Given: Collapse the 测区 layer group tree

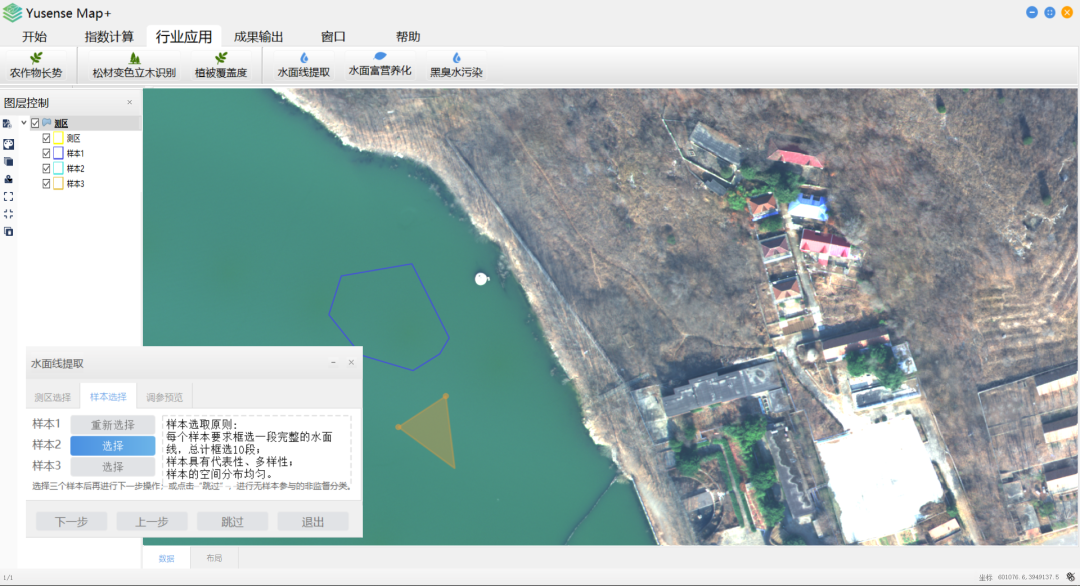Looking at the screenshot, I should click(24, 123).
